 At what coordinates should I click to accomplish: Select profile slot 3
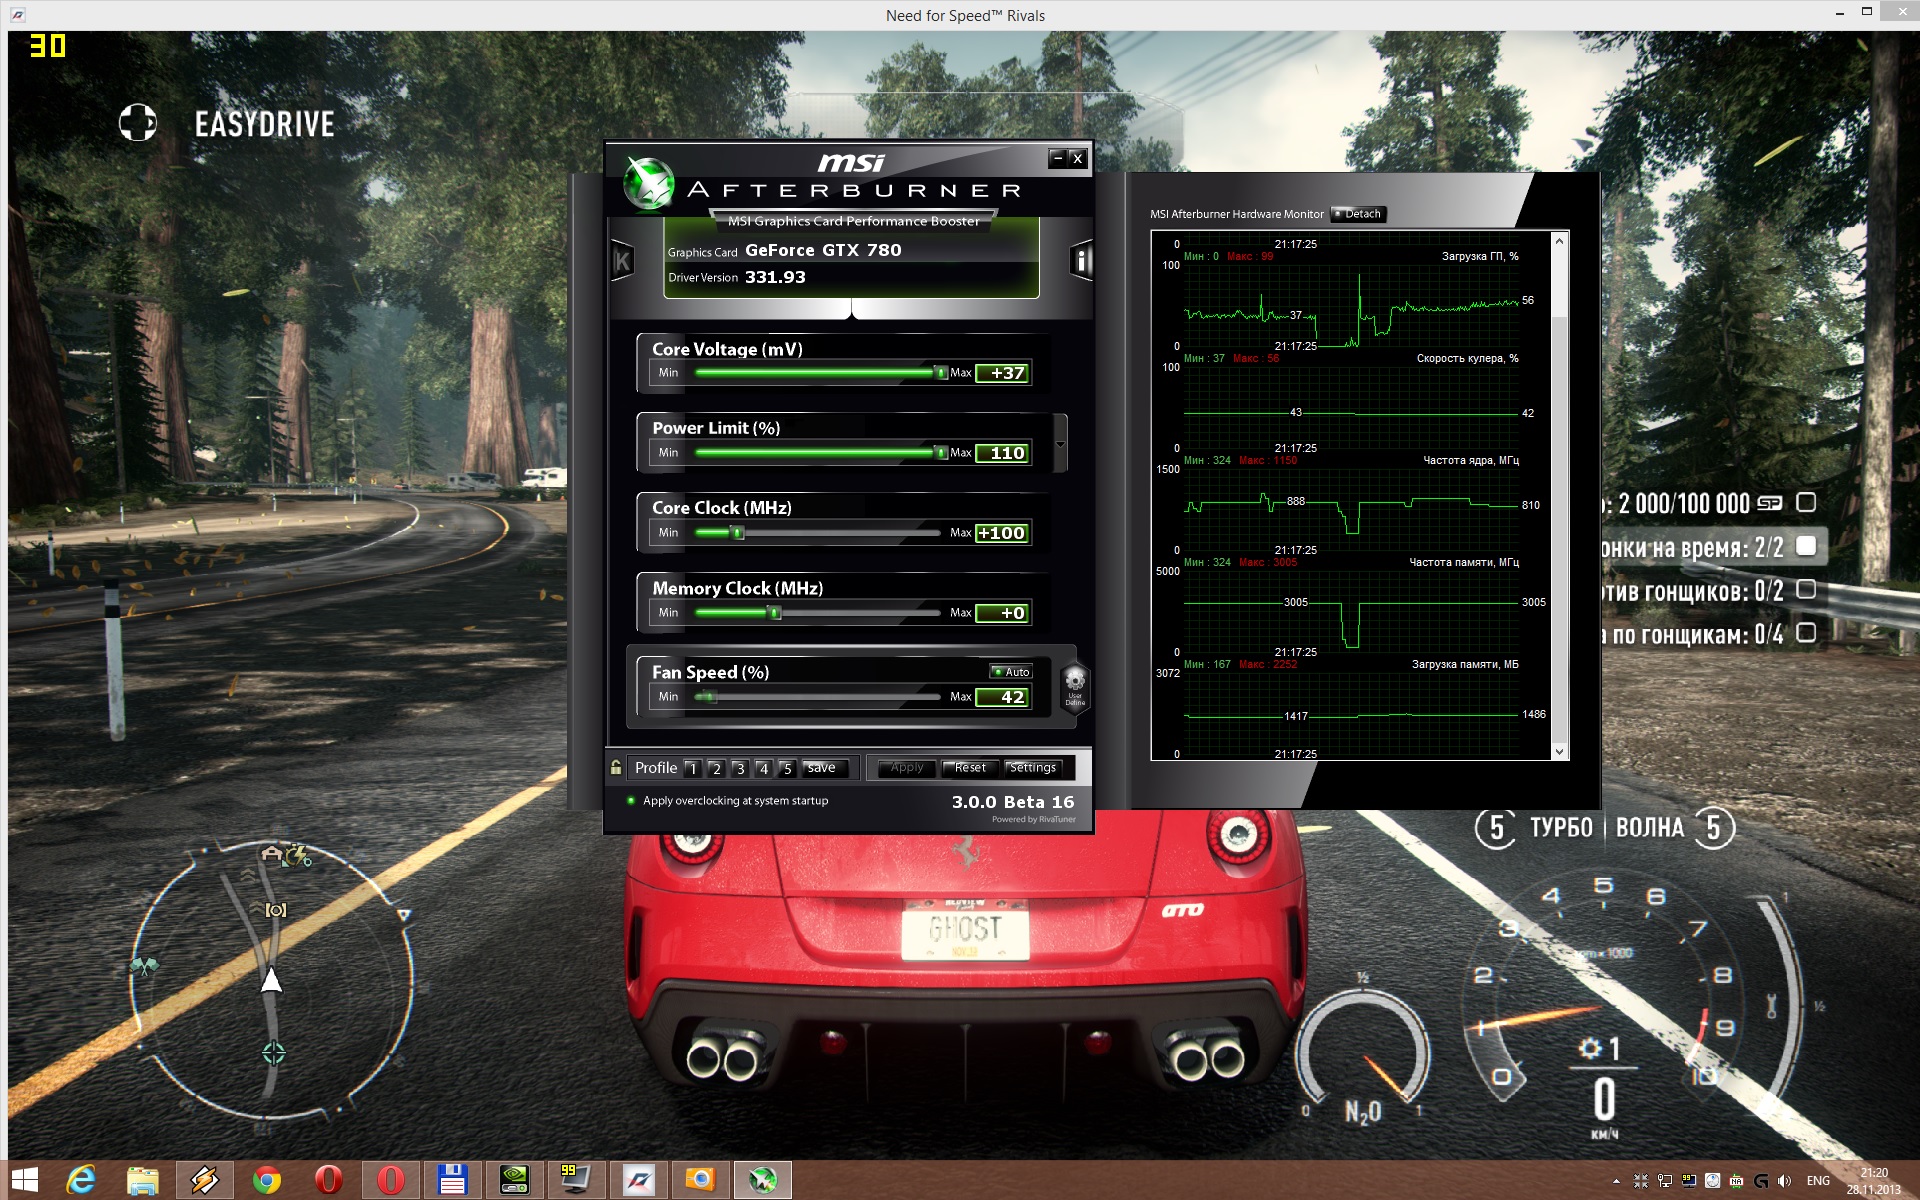click(x=740, y=768)
